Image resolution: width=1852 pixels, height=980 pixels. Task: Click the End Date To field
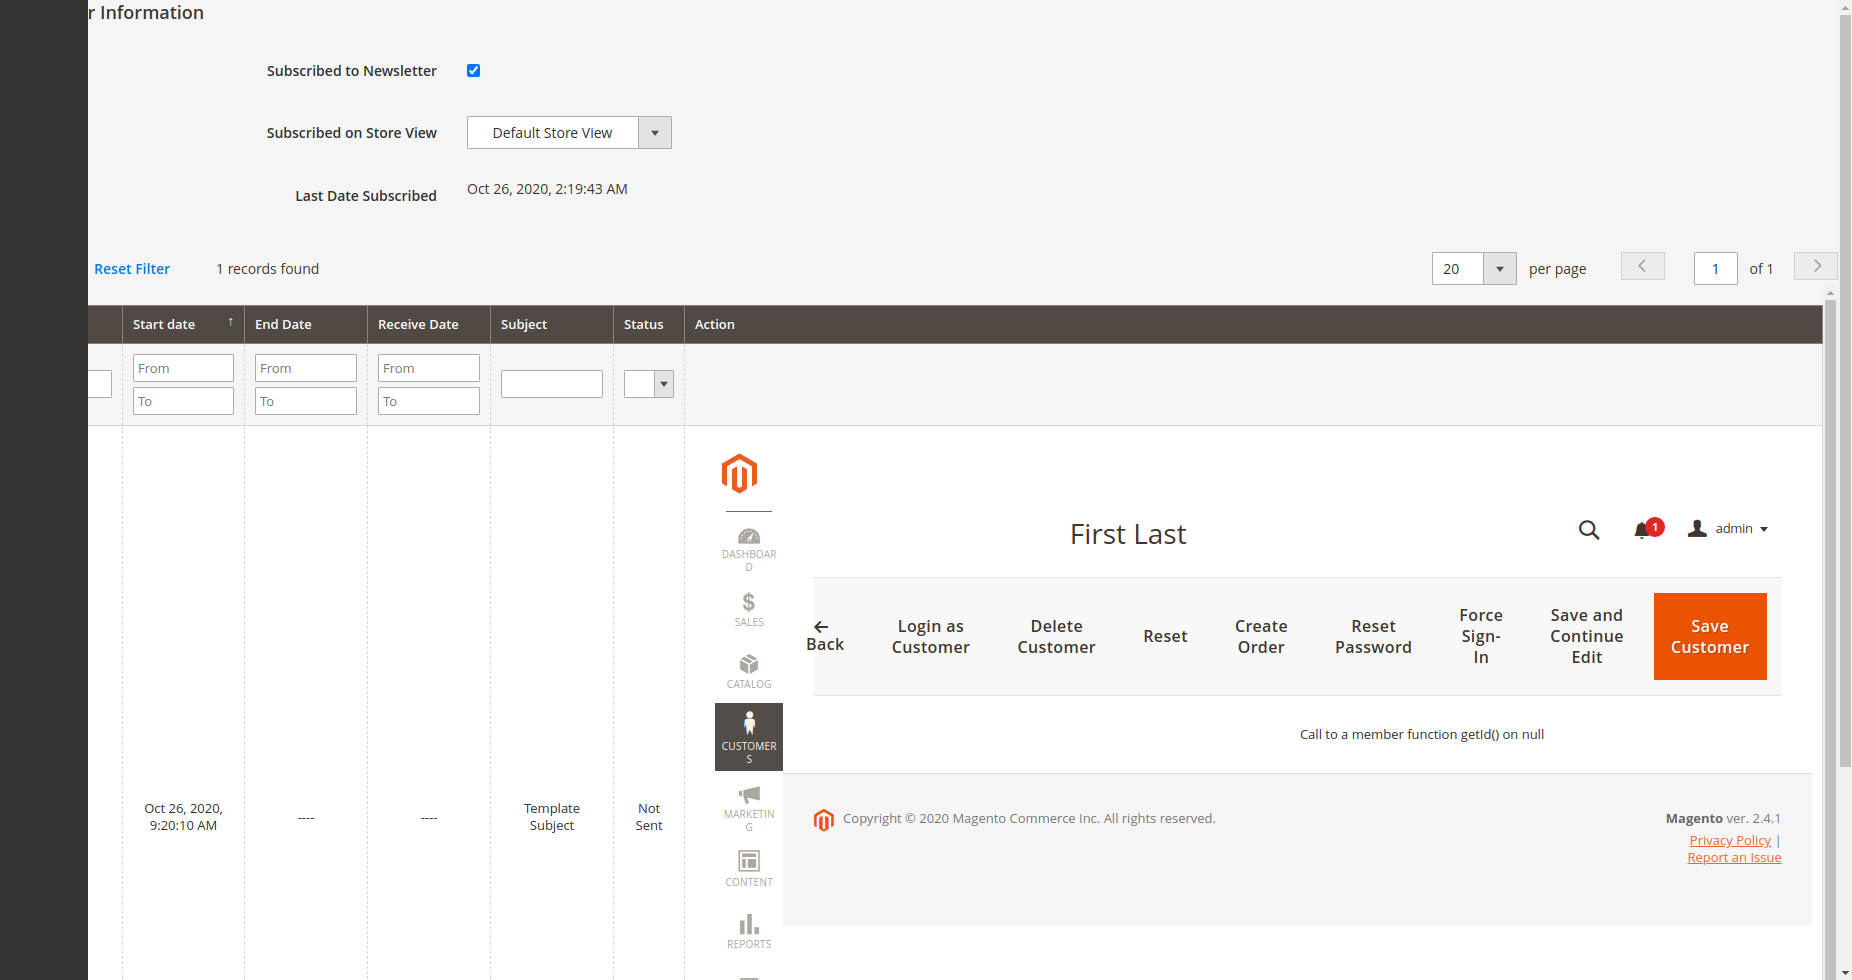pyautogui.click(x=306, y=401)
